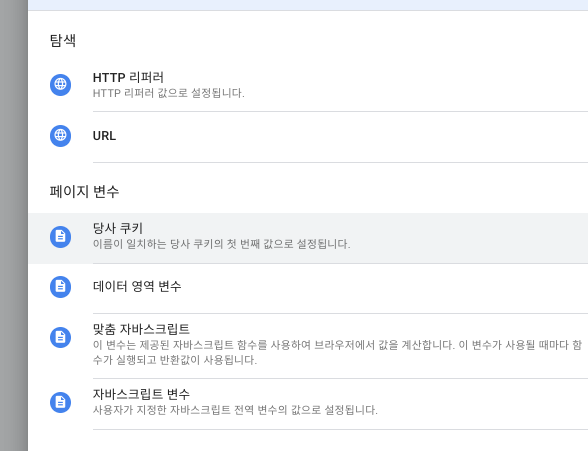Choose the URL variable type label
The width and height of the screenshot is (588, 451).
(x=104, y=136)
